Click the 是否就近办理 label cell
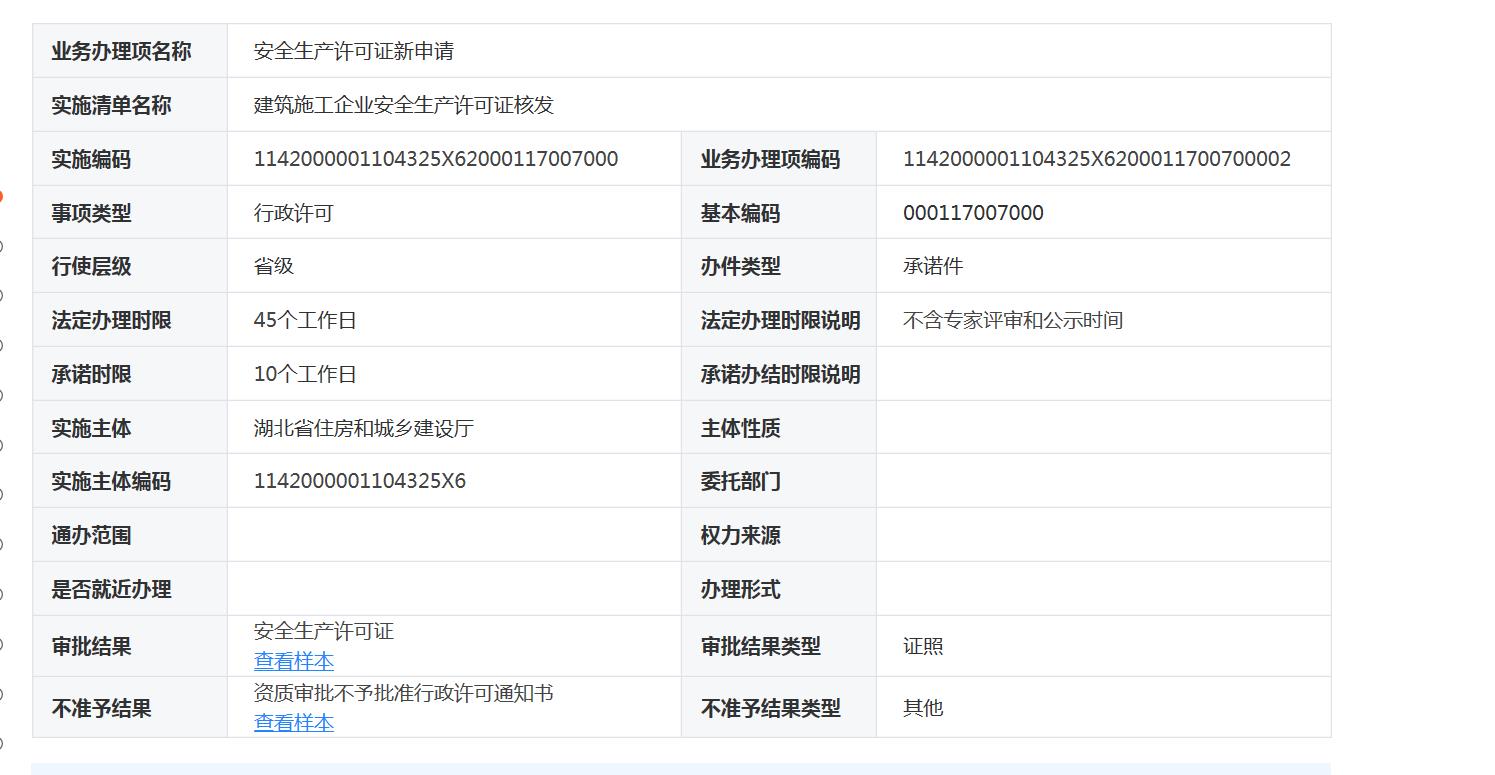The height and width of the screenshot is (775, 1495). point(130,589)
